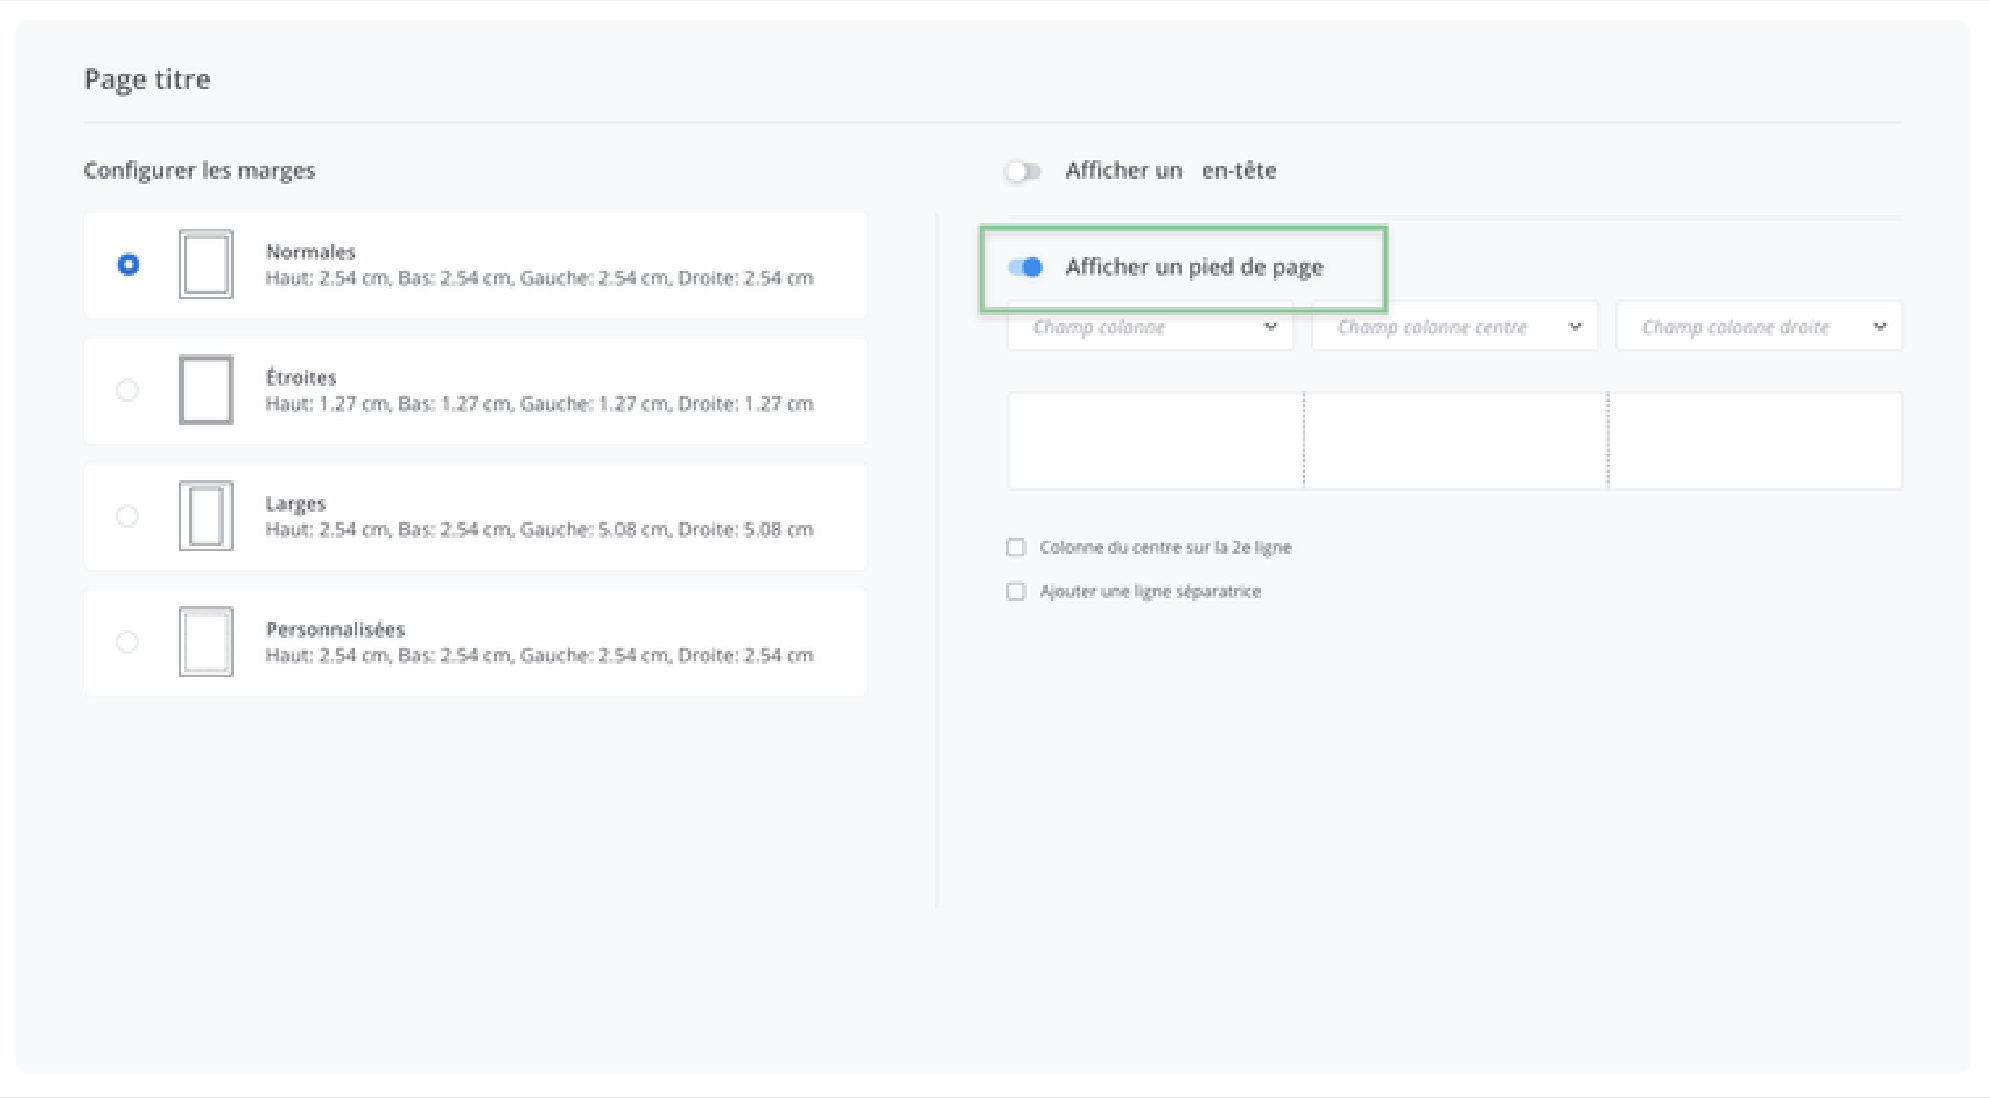Click the Normales margin page icon
This screenshot has height=1098, width=1990.
click(206, 264)
